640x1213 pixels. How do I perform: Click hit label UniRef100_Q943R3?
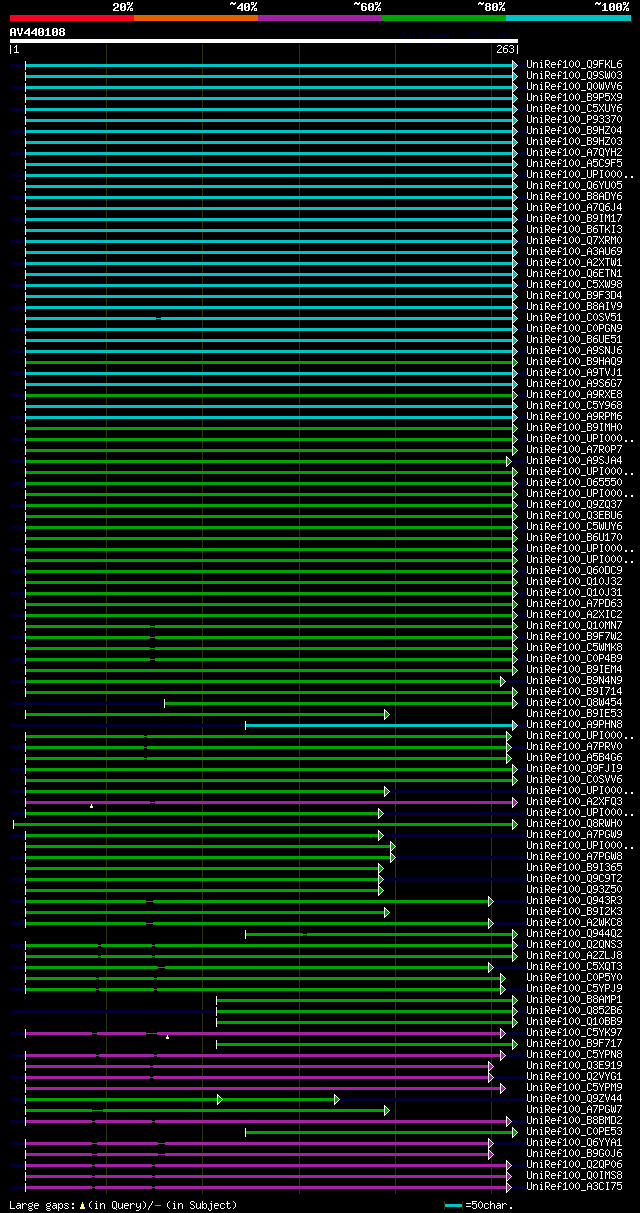(x=575, y=900)
